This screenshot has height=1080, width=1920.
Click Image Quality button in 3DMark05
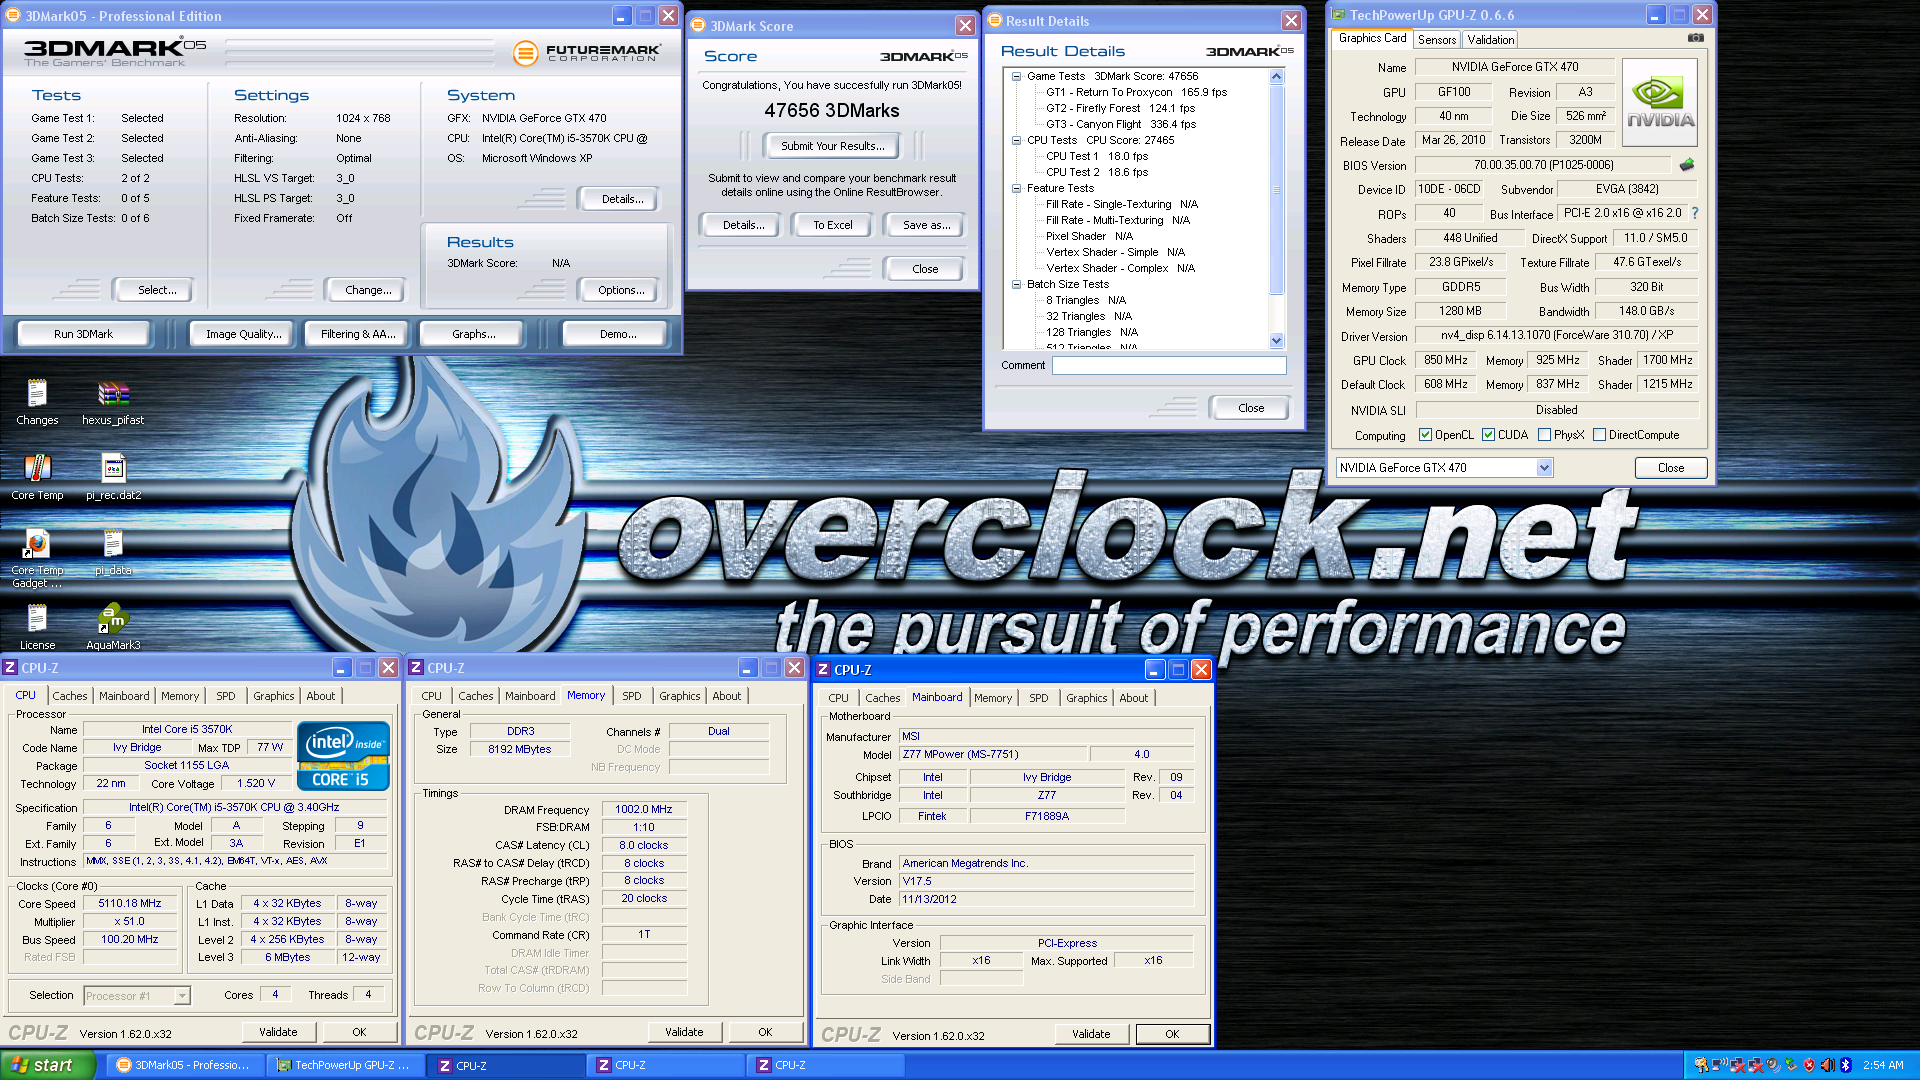coord(243,334)
